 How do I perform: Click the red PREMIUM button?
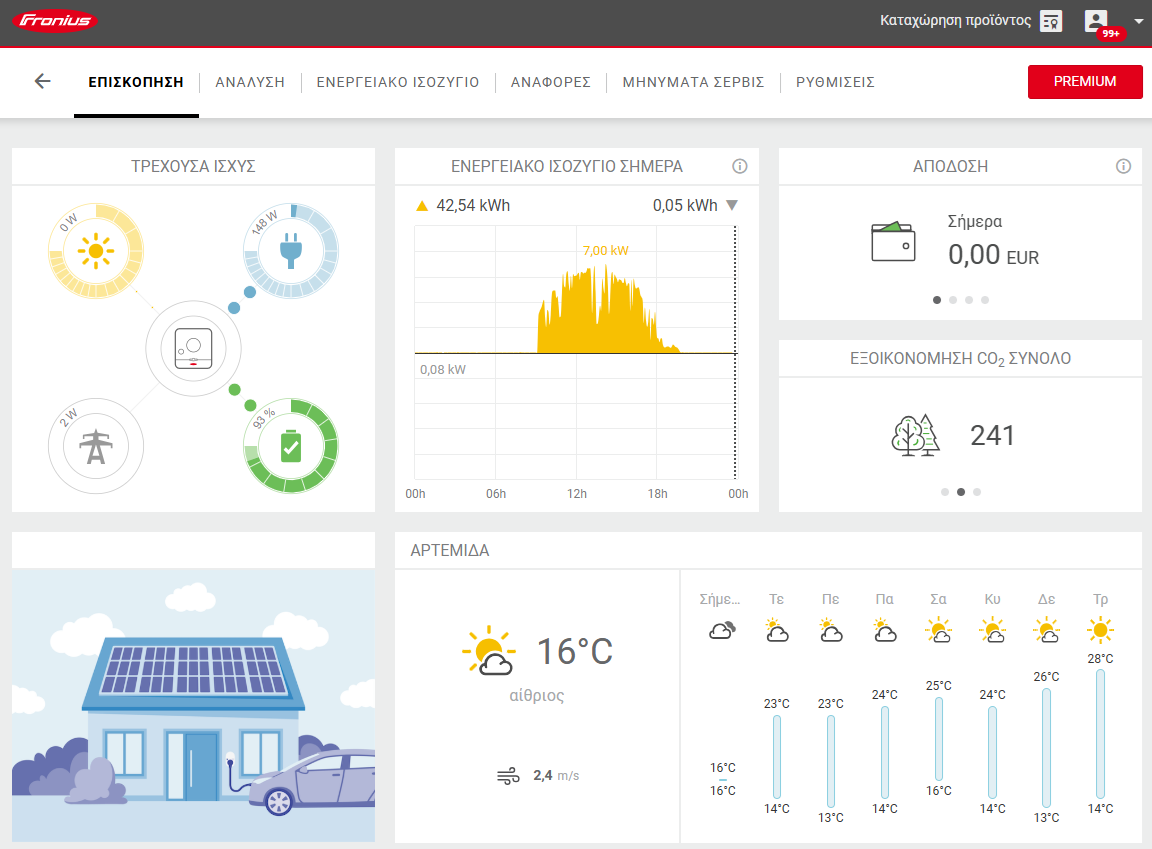pos(1085,81)
